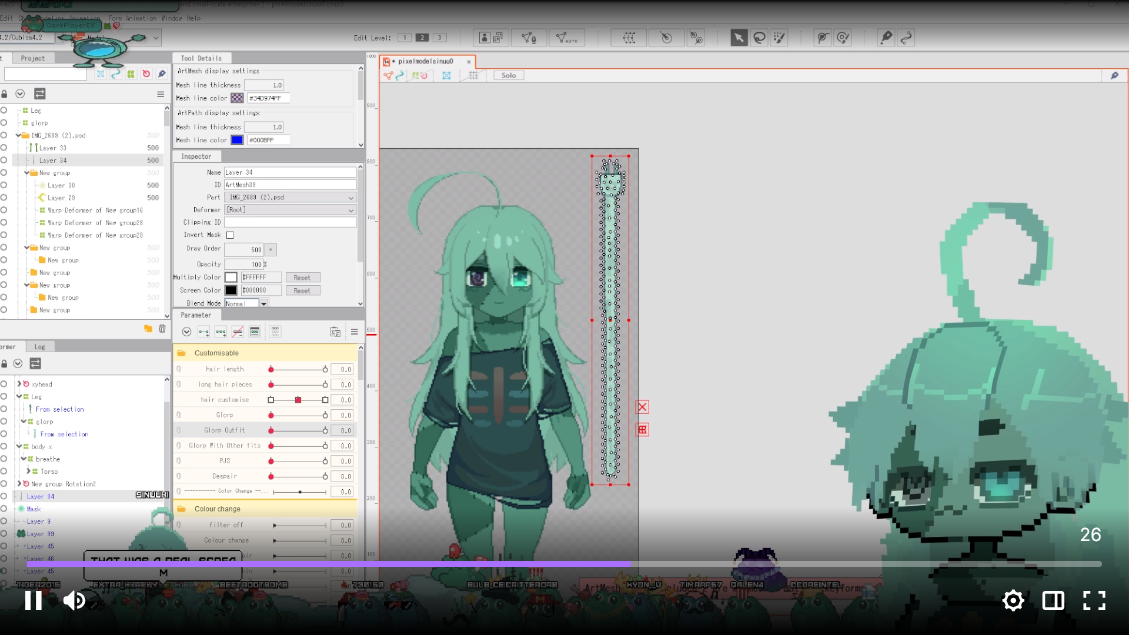Click the Create Rotation Deformer icon

[x=666, y=38]
